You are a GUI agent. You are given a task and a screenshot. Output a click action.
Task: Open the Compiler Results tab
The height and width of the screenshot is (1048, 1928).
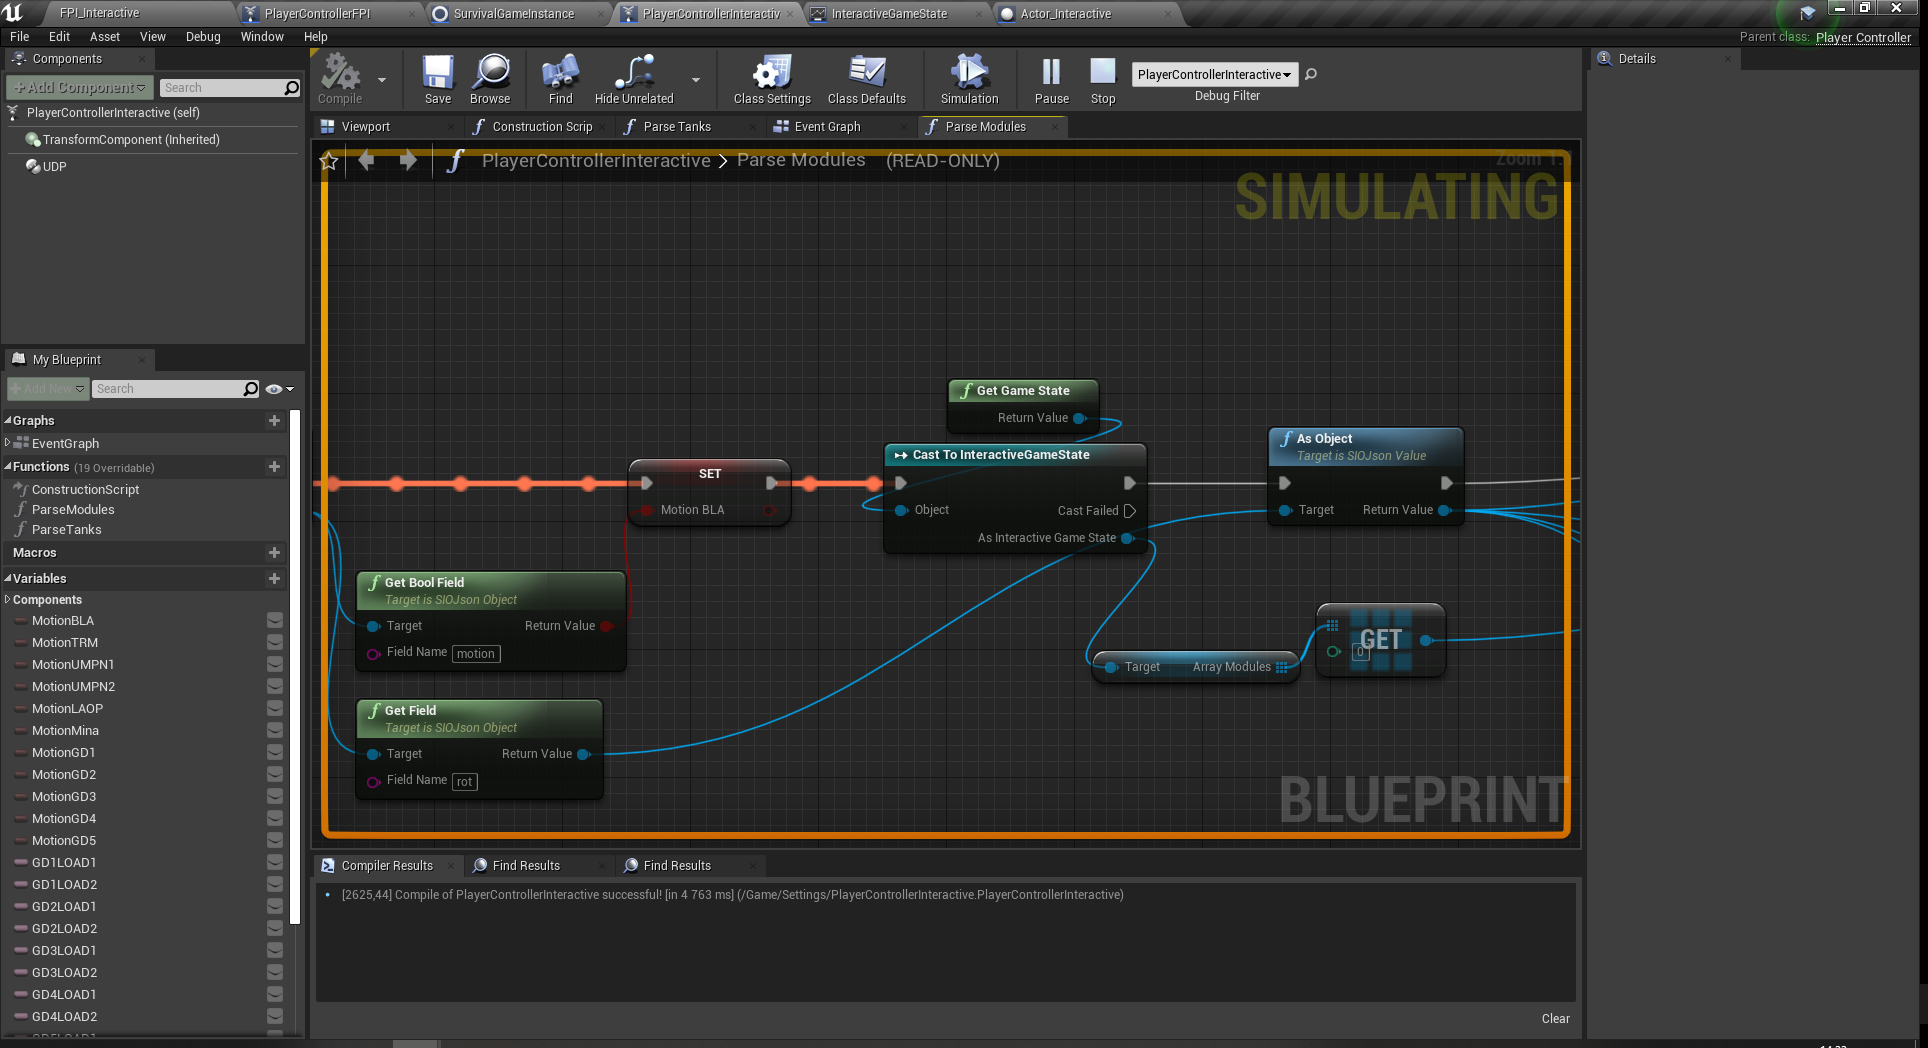pyautogui.click(x=387, y=866)
